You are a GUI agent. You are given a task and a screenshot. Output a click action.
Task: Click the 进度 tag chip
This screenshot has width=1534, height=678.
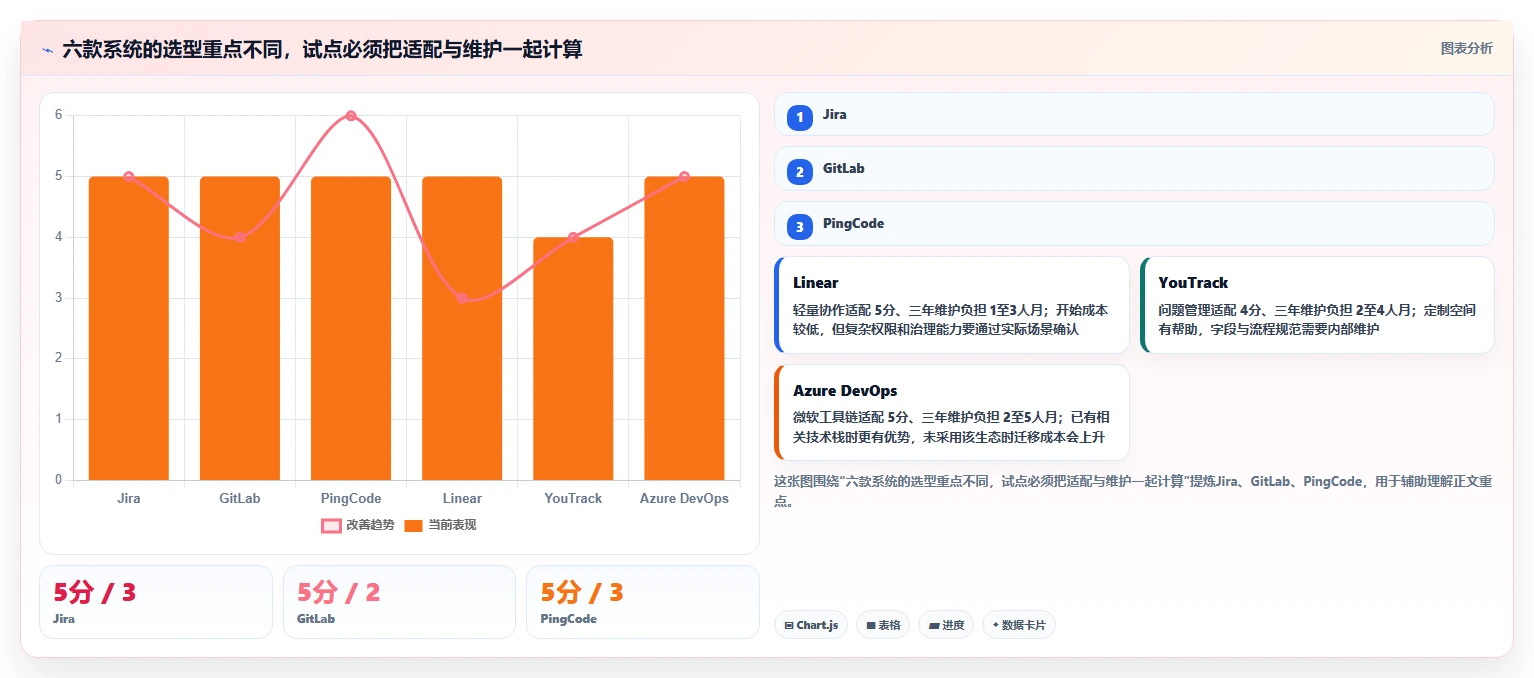[x=946, y=625]
